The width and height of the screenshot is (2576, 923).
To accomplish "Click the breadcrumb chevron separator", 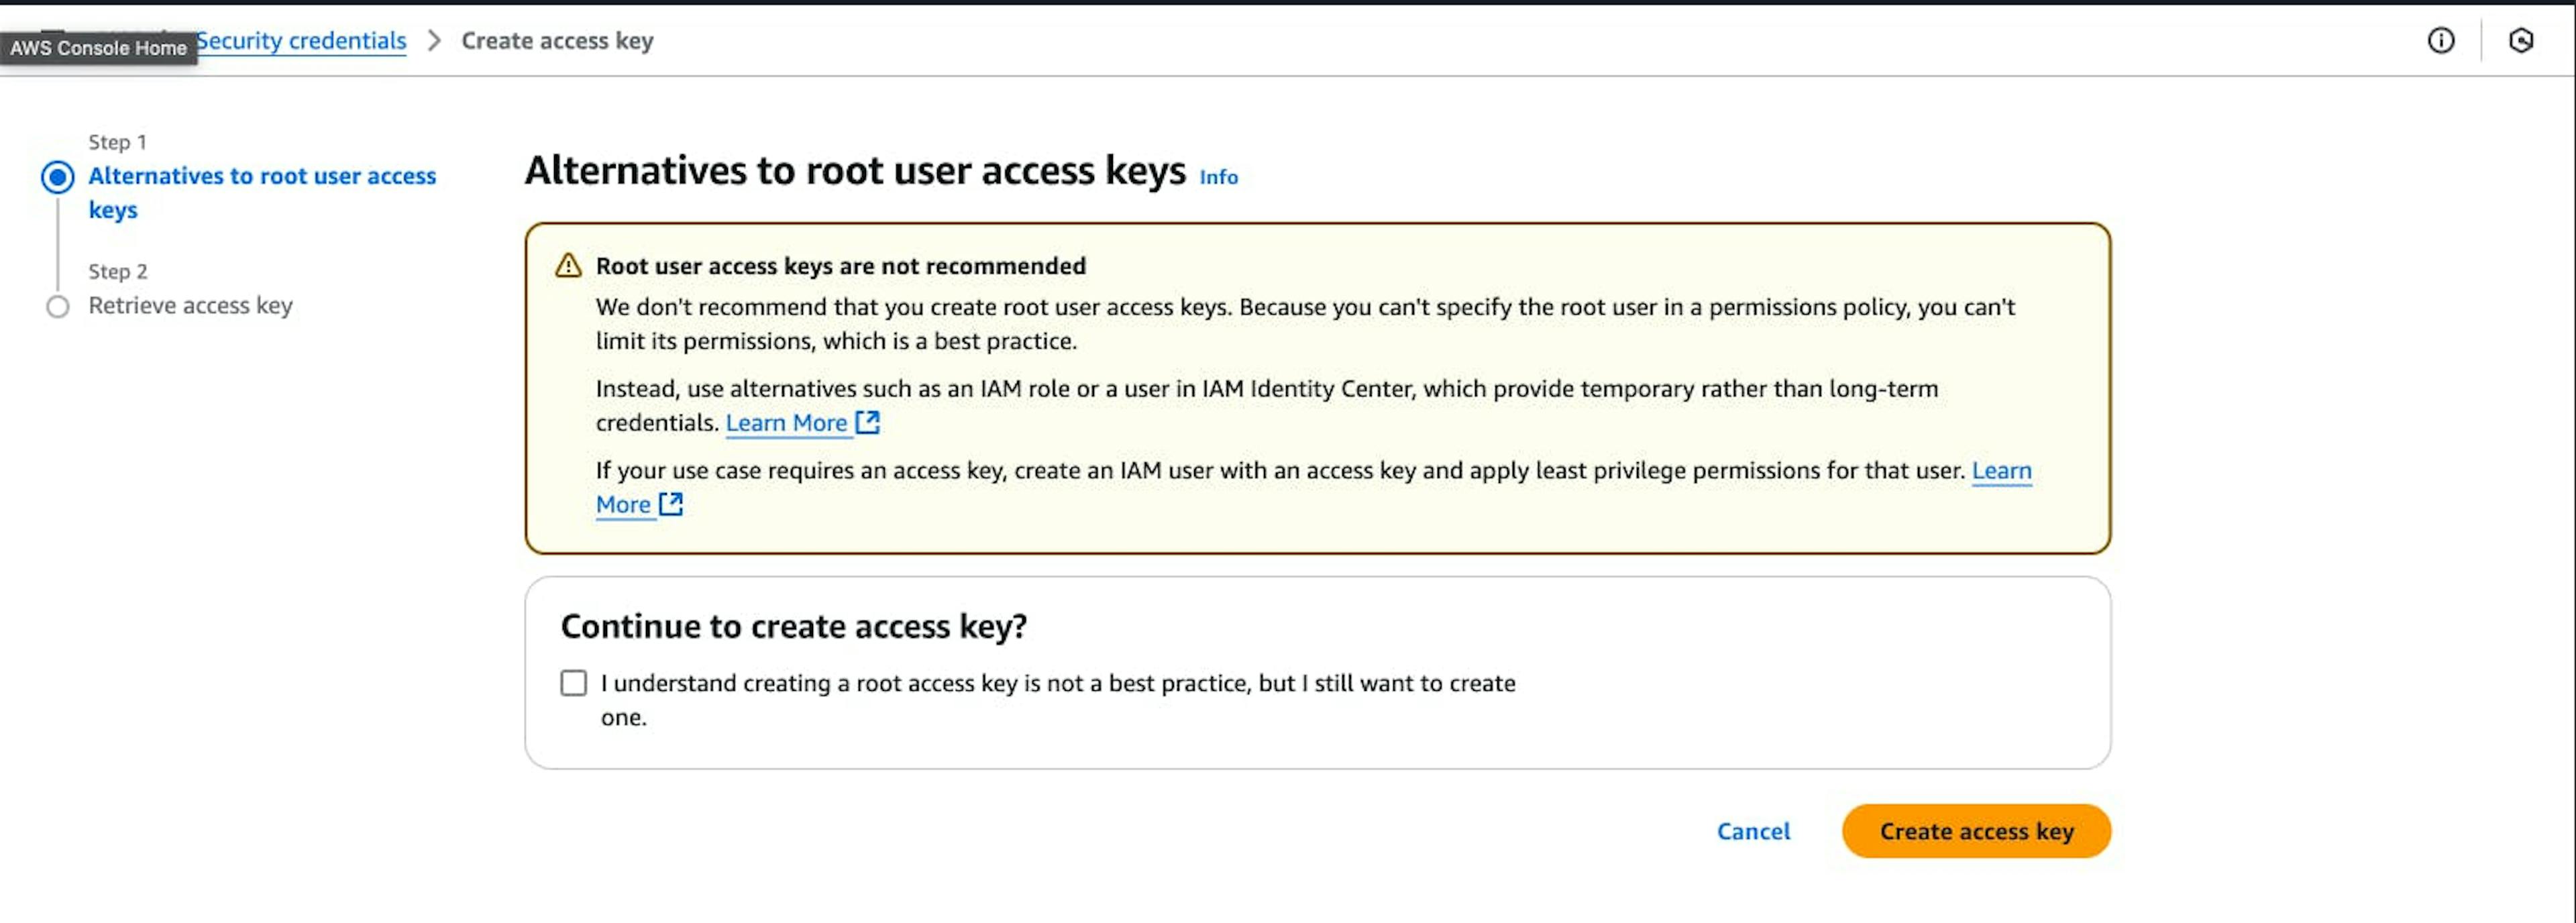I will point(434,41).
